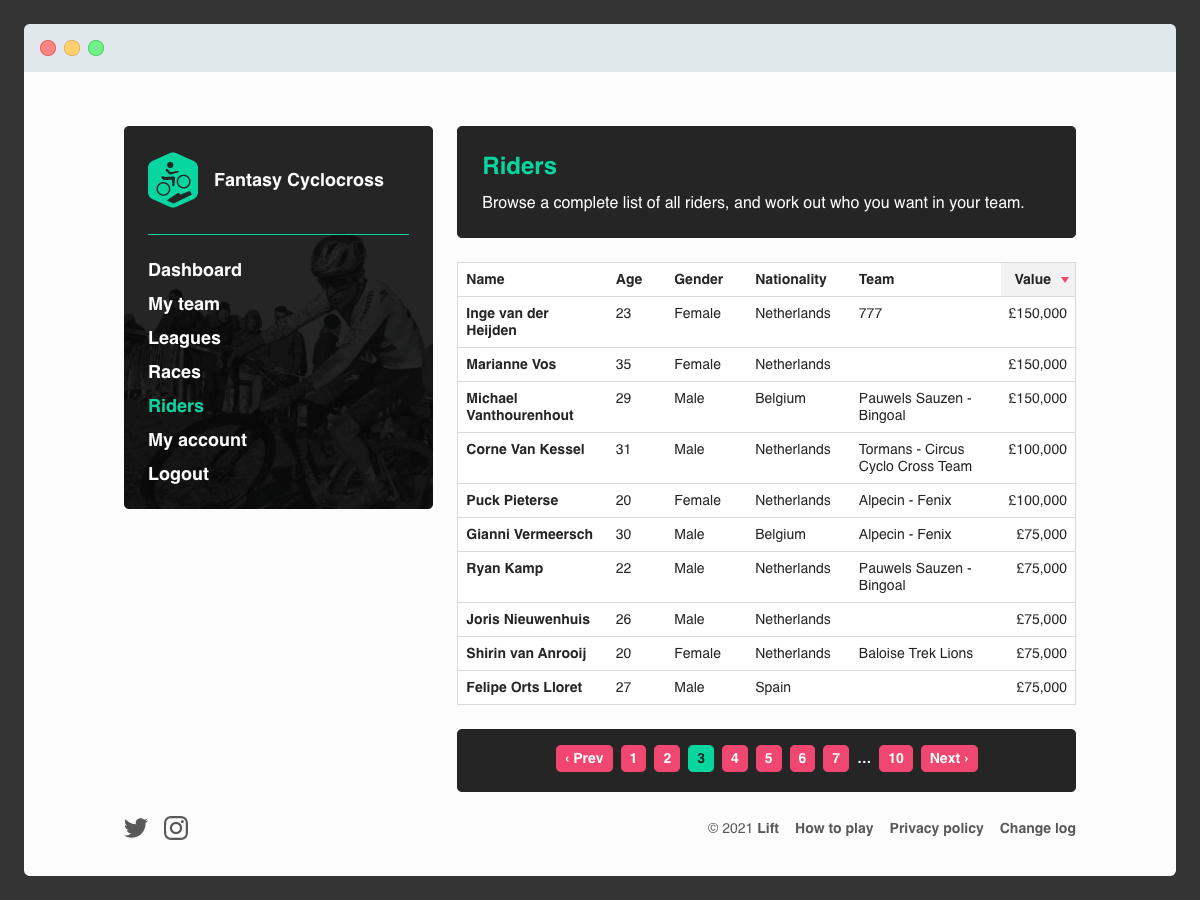Image resolution: width=1200 pixels, height=900 pixels.
Task: Select rider Gianni Vermeersch
Action: pyautogui.click(x=529, y=534)
